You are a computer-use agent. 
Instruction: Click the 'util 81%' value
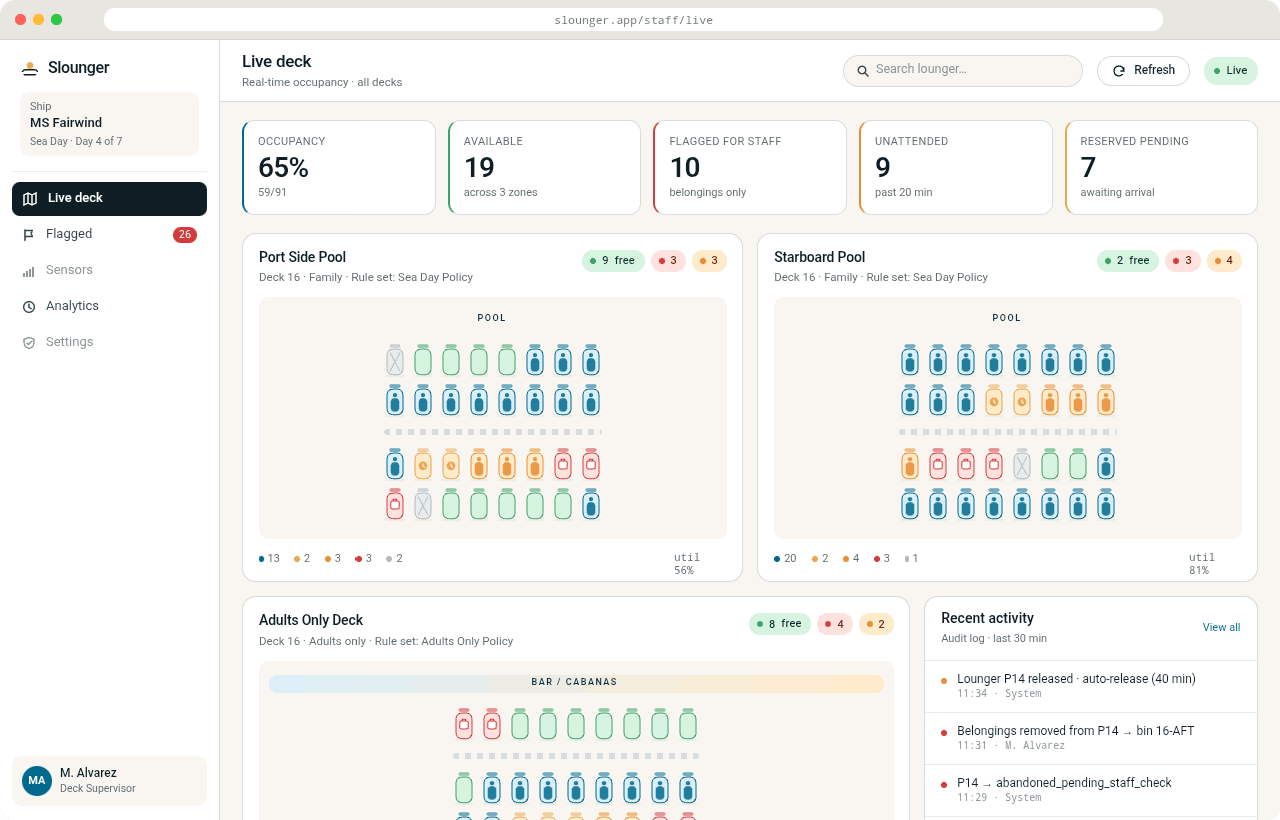[x=1202, y=564]
